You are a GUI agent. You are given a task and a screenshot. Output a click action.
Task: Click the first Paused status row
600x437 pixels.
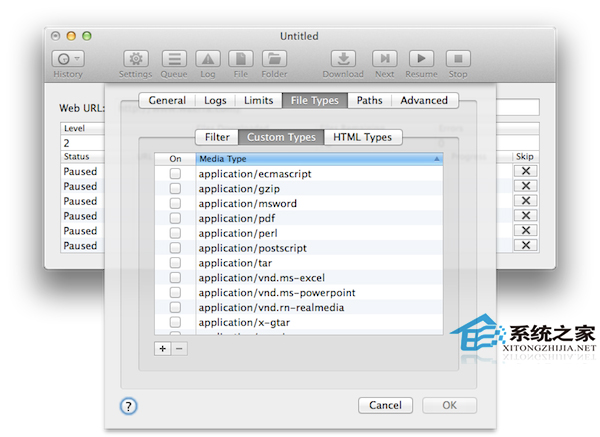82,171
